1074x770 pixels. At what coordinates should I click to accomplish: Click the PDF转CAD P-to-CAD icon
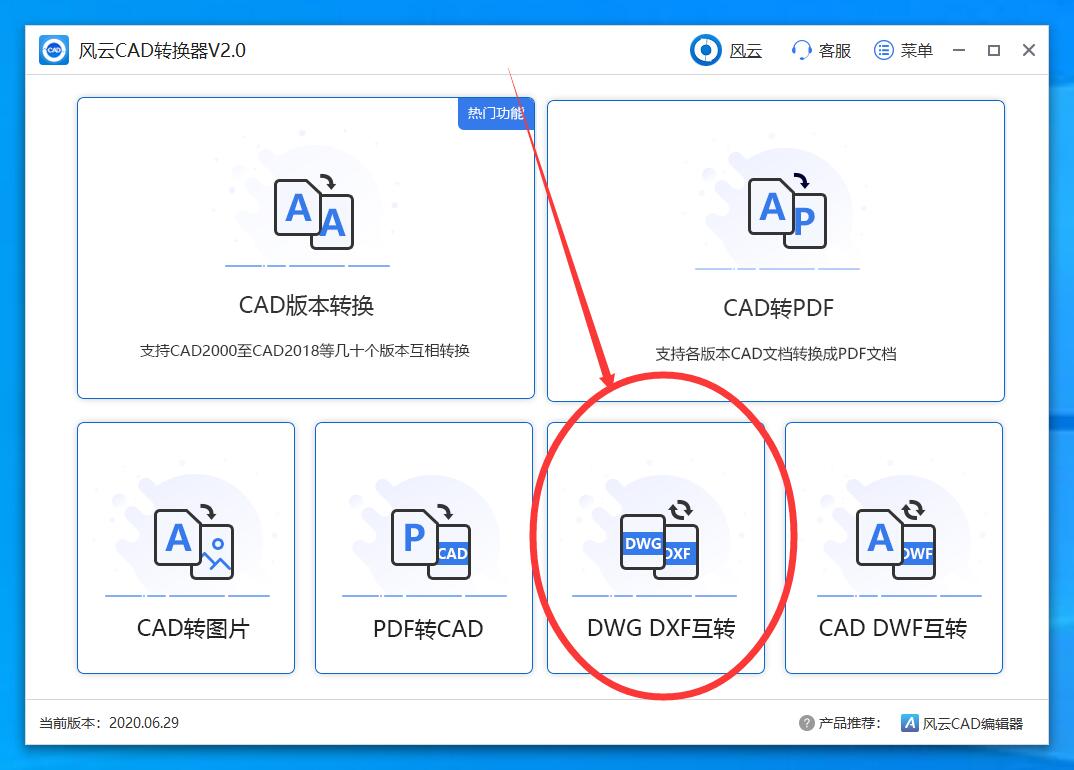(x=431, y=542)
